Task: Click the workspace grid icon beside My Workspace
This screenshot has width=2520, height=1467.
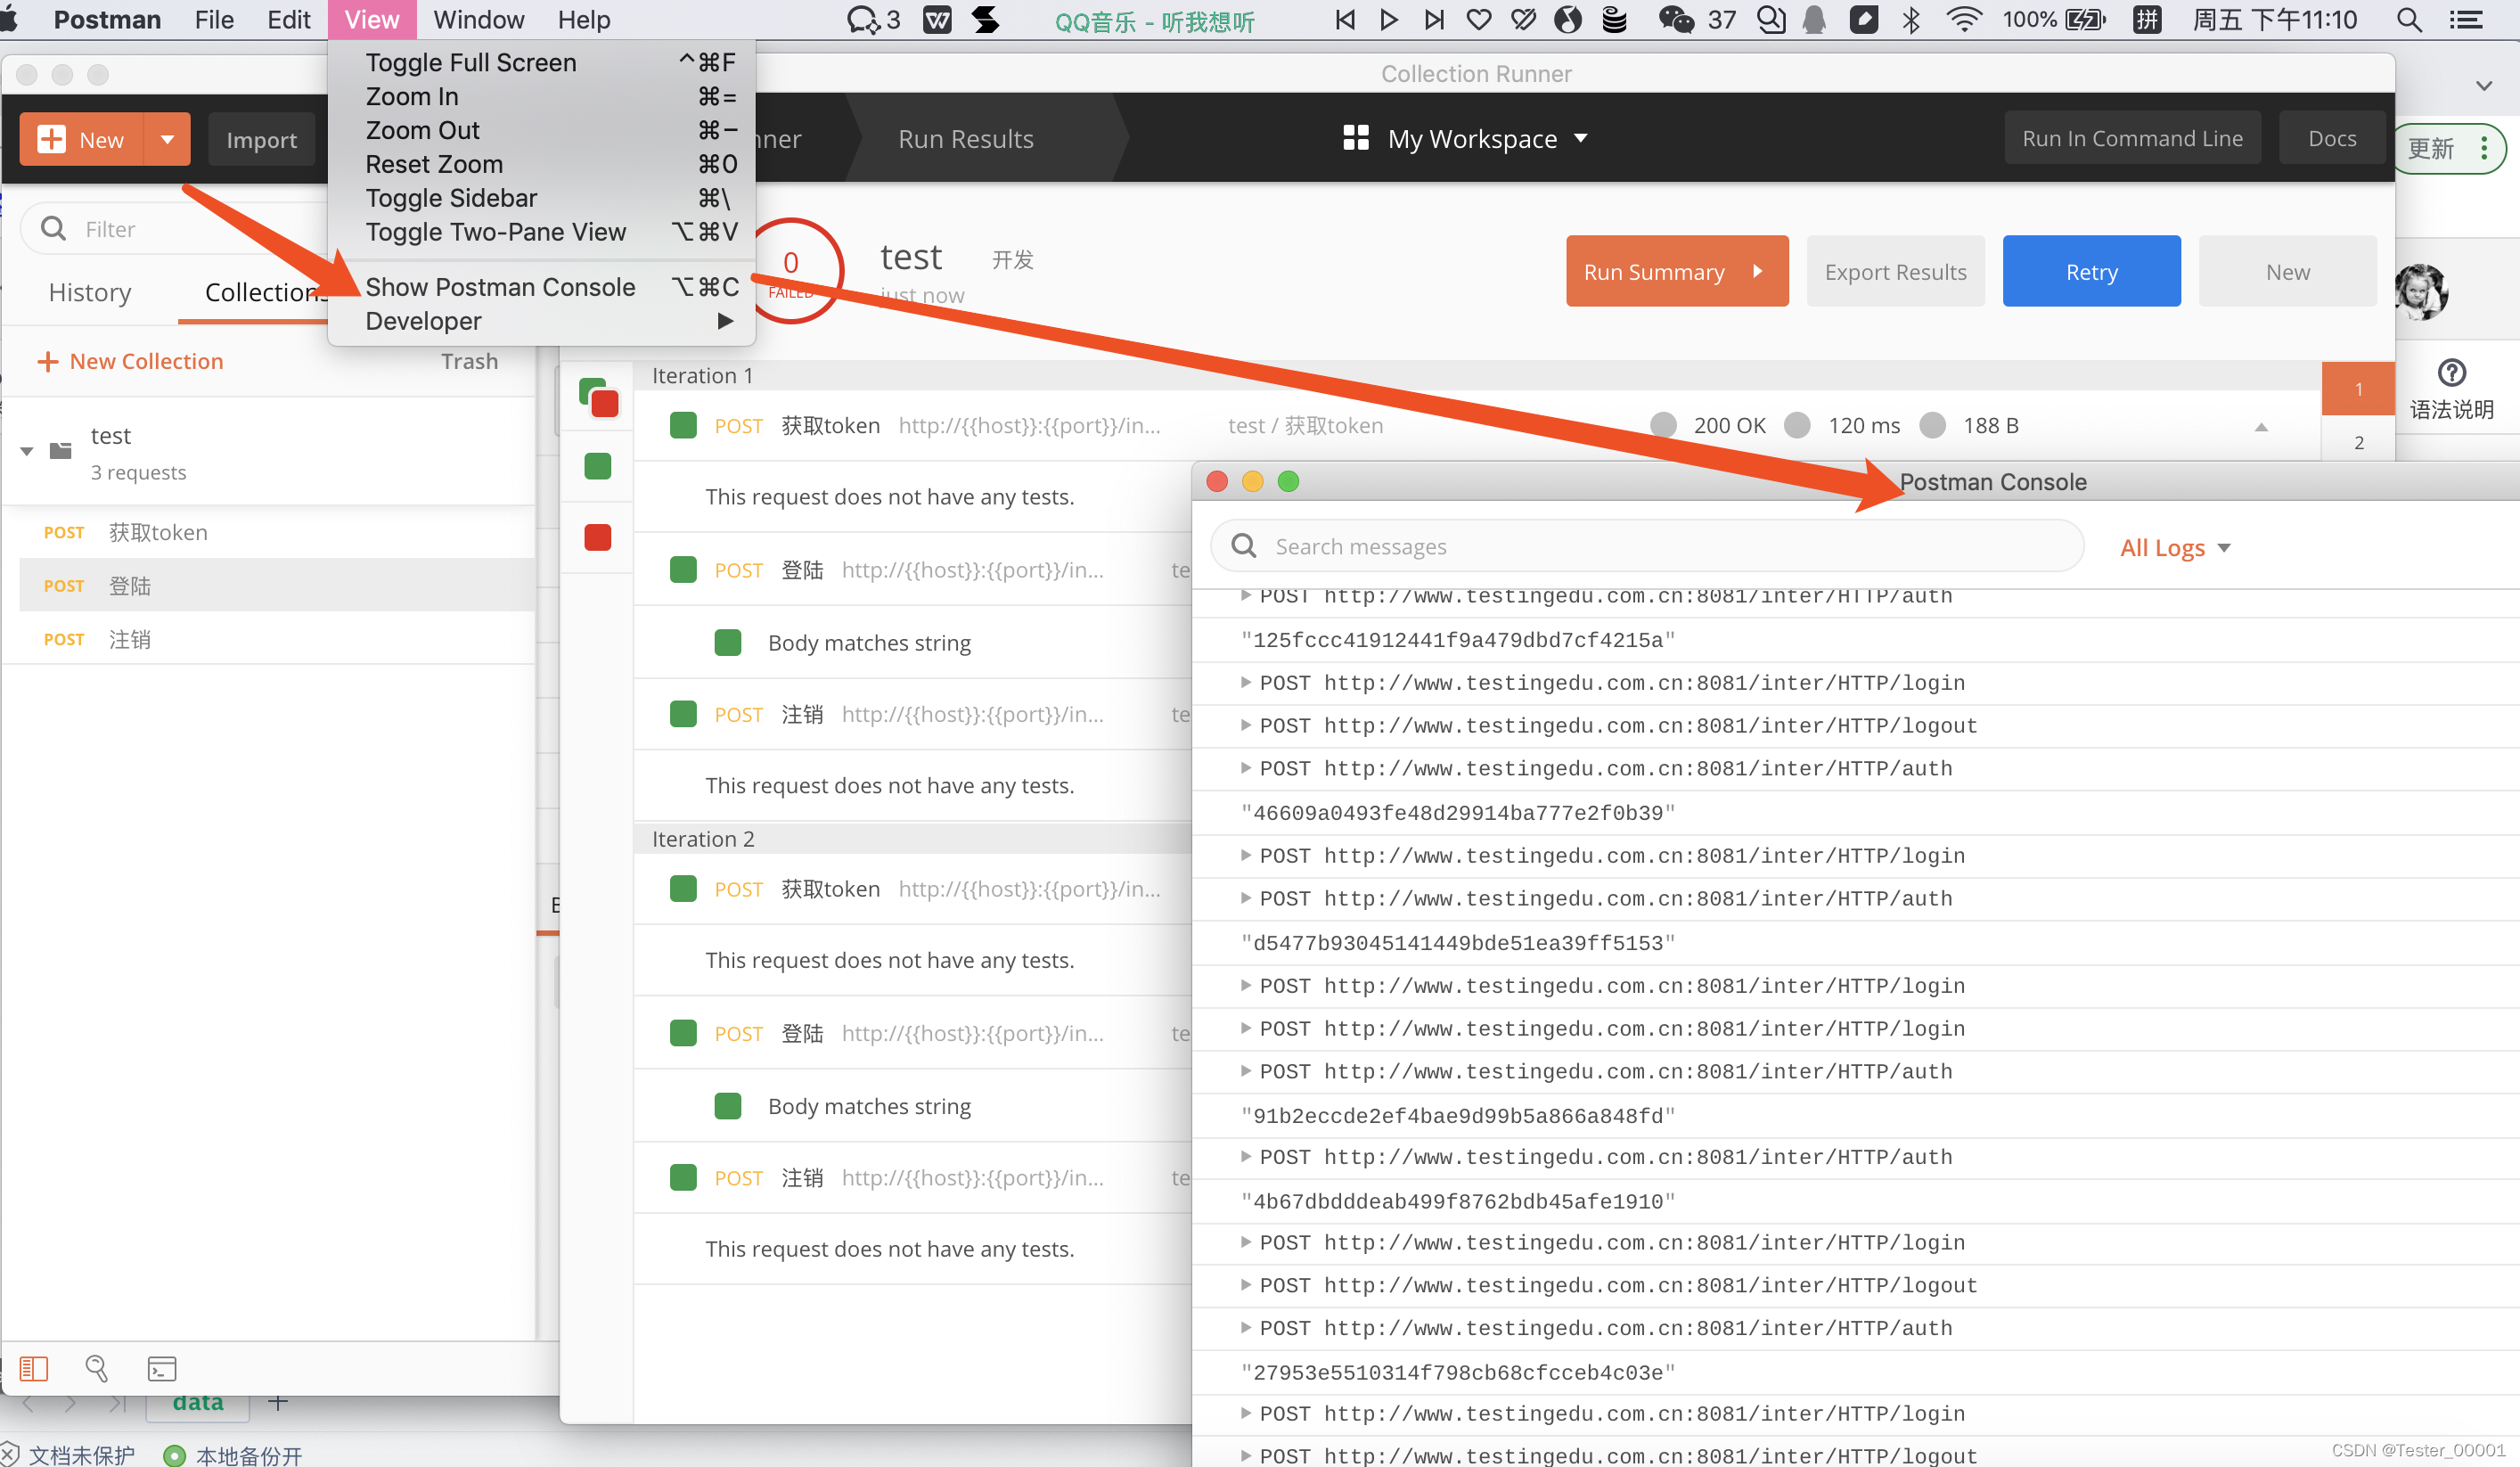Action: click(1355, 138)
